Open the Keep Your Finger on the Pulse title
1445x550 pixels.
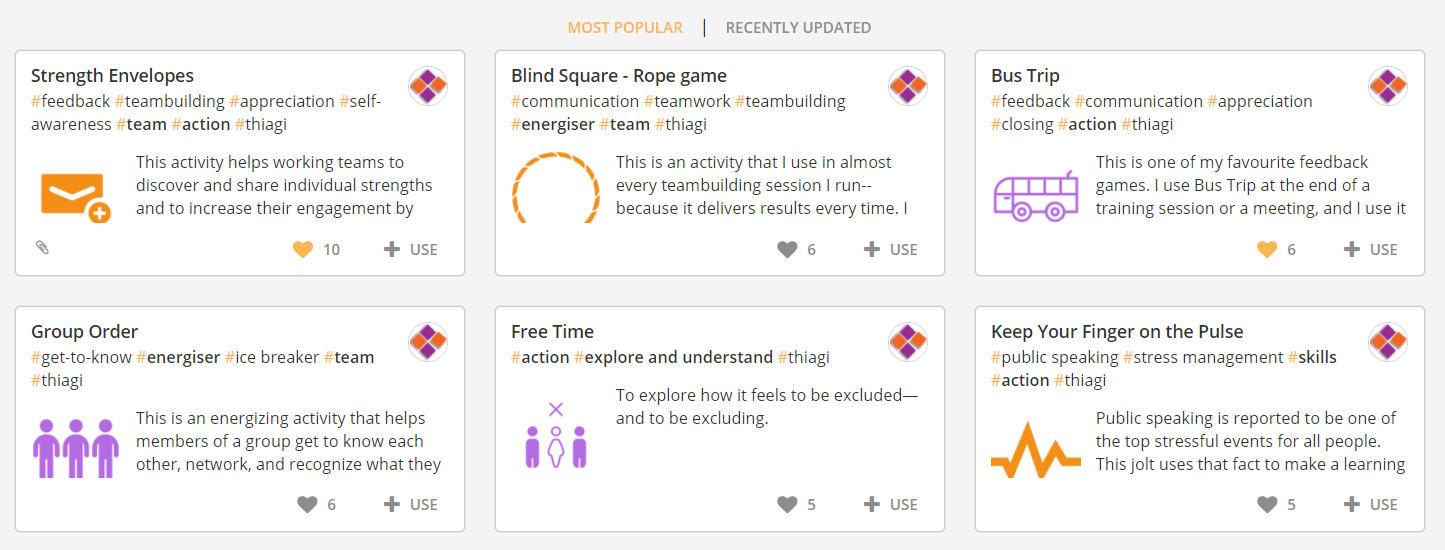1117,332
